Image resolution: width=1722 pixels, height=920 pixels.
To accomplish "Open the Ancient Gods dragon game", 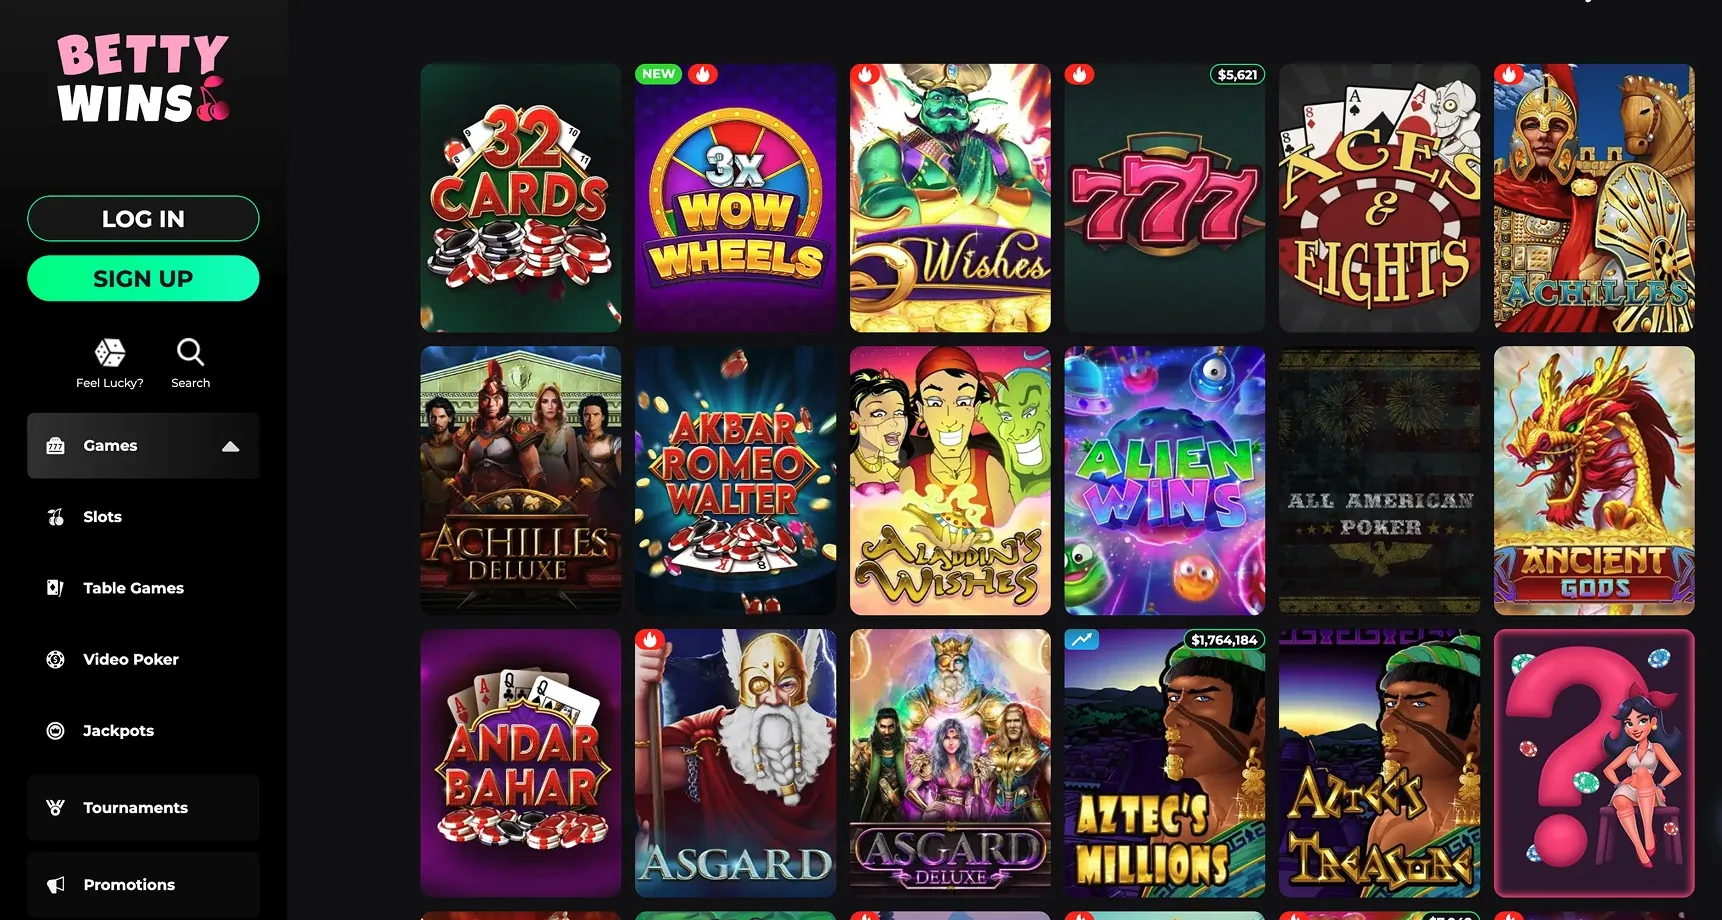I will click(1594, 481).
